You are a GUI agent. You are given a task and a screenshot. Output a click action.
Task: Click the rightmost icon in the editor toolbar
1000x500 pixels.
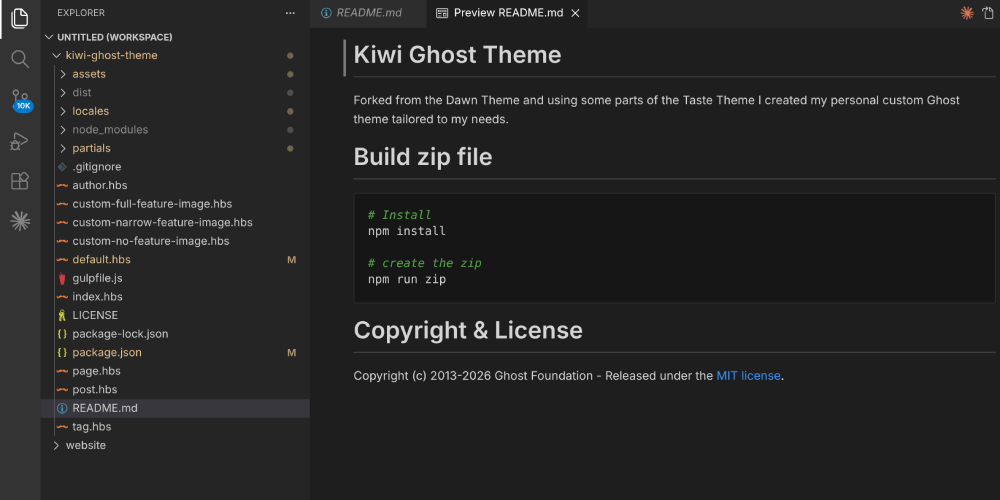click(x=989, y=13)
